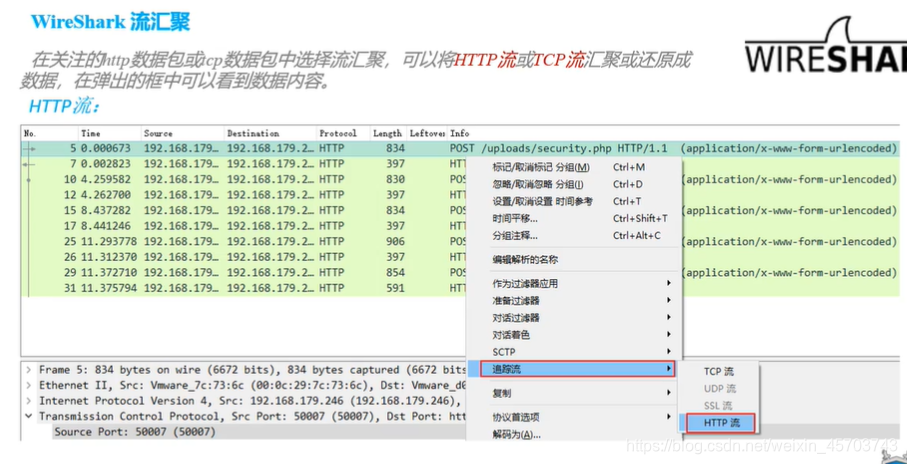Sort by the Info column header
Viewport: 907px width, 464px height.
tap(674, 134)
